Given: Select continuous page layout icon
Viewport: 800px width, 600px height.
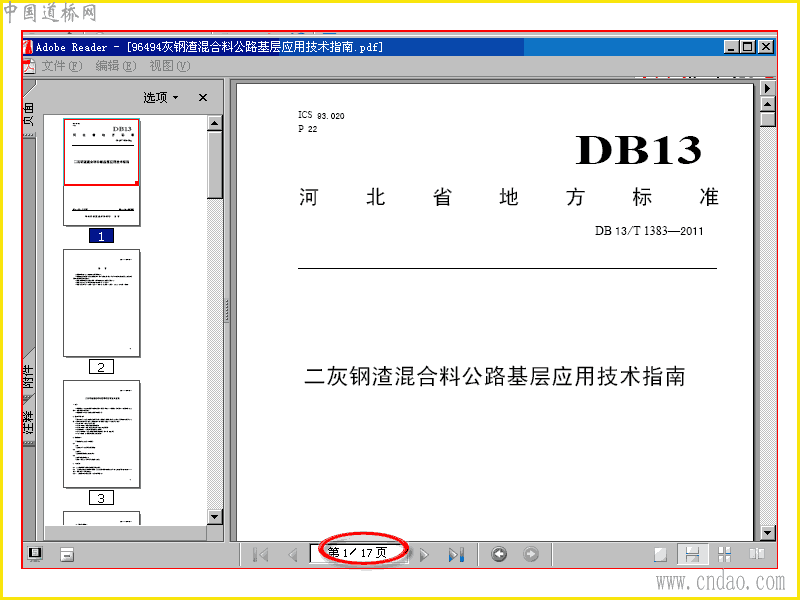Looking at the screenshot, I should [x=692, y=555].
